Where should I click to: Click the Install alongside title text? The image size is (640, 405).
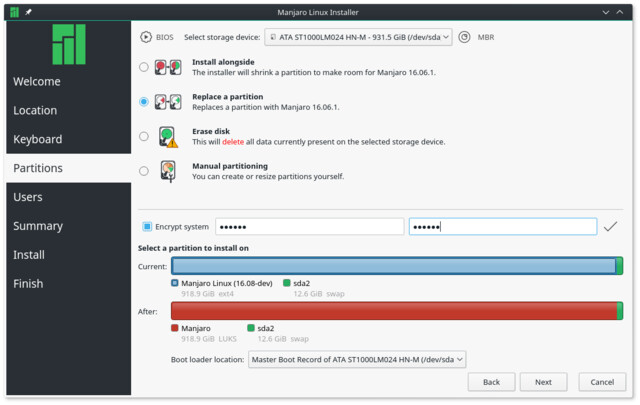(223, 62)
